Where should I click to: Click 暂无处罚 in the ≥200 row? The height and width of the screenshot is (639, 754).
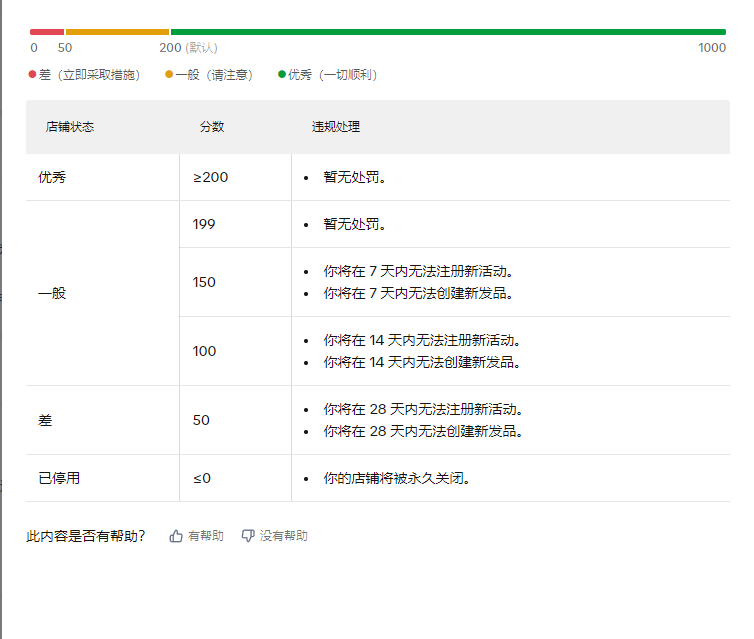(355, 177)
